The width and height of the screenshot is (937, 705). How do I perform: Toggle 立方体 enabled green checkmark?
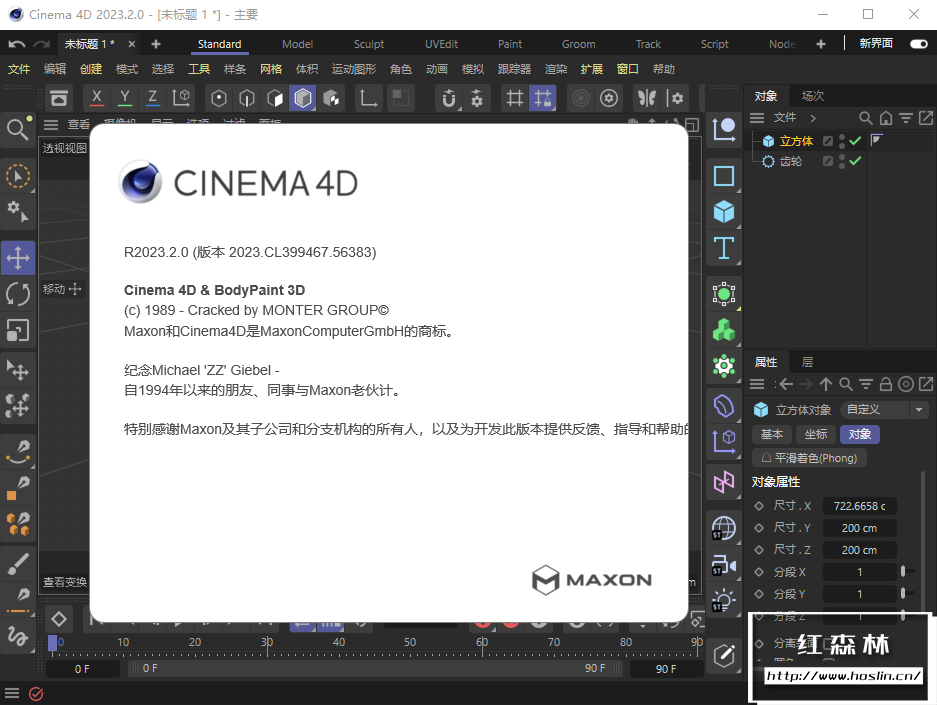[855, 141]
